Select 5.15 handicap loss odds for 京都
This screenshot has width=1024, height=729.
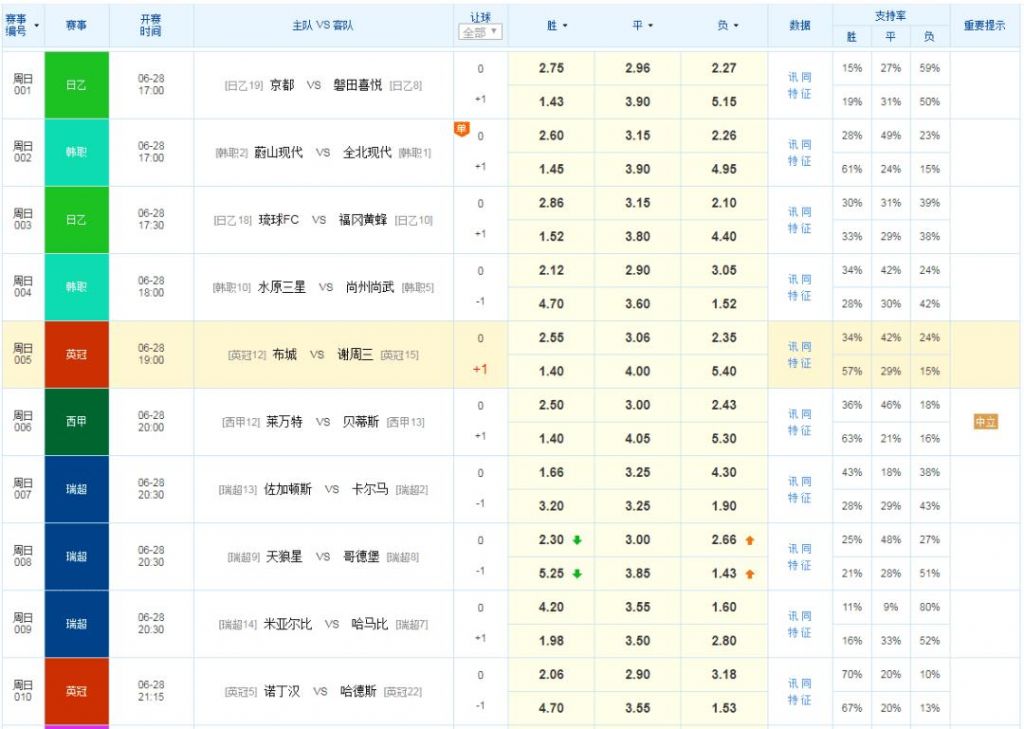tap(724, 102)
